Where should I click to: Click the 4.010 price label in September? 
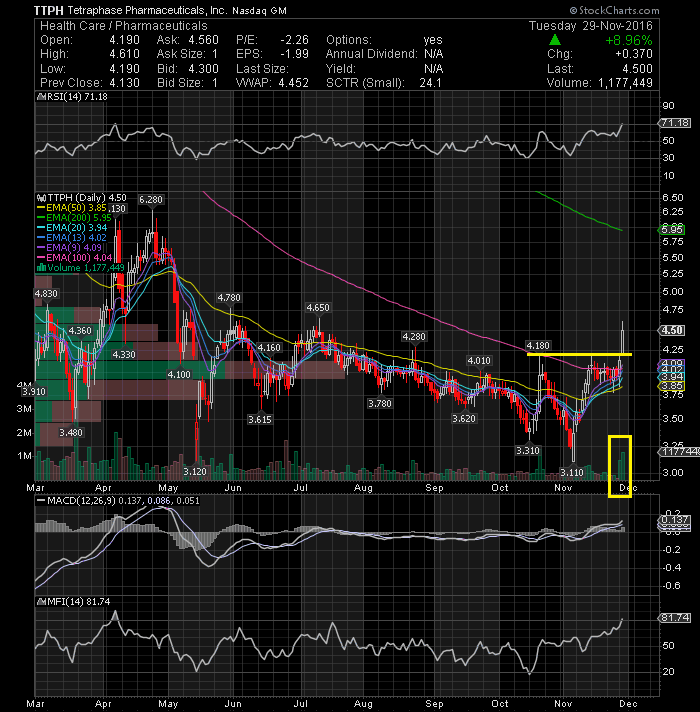479,361
